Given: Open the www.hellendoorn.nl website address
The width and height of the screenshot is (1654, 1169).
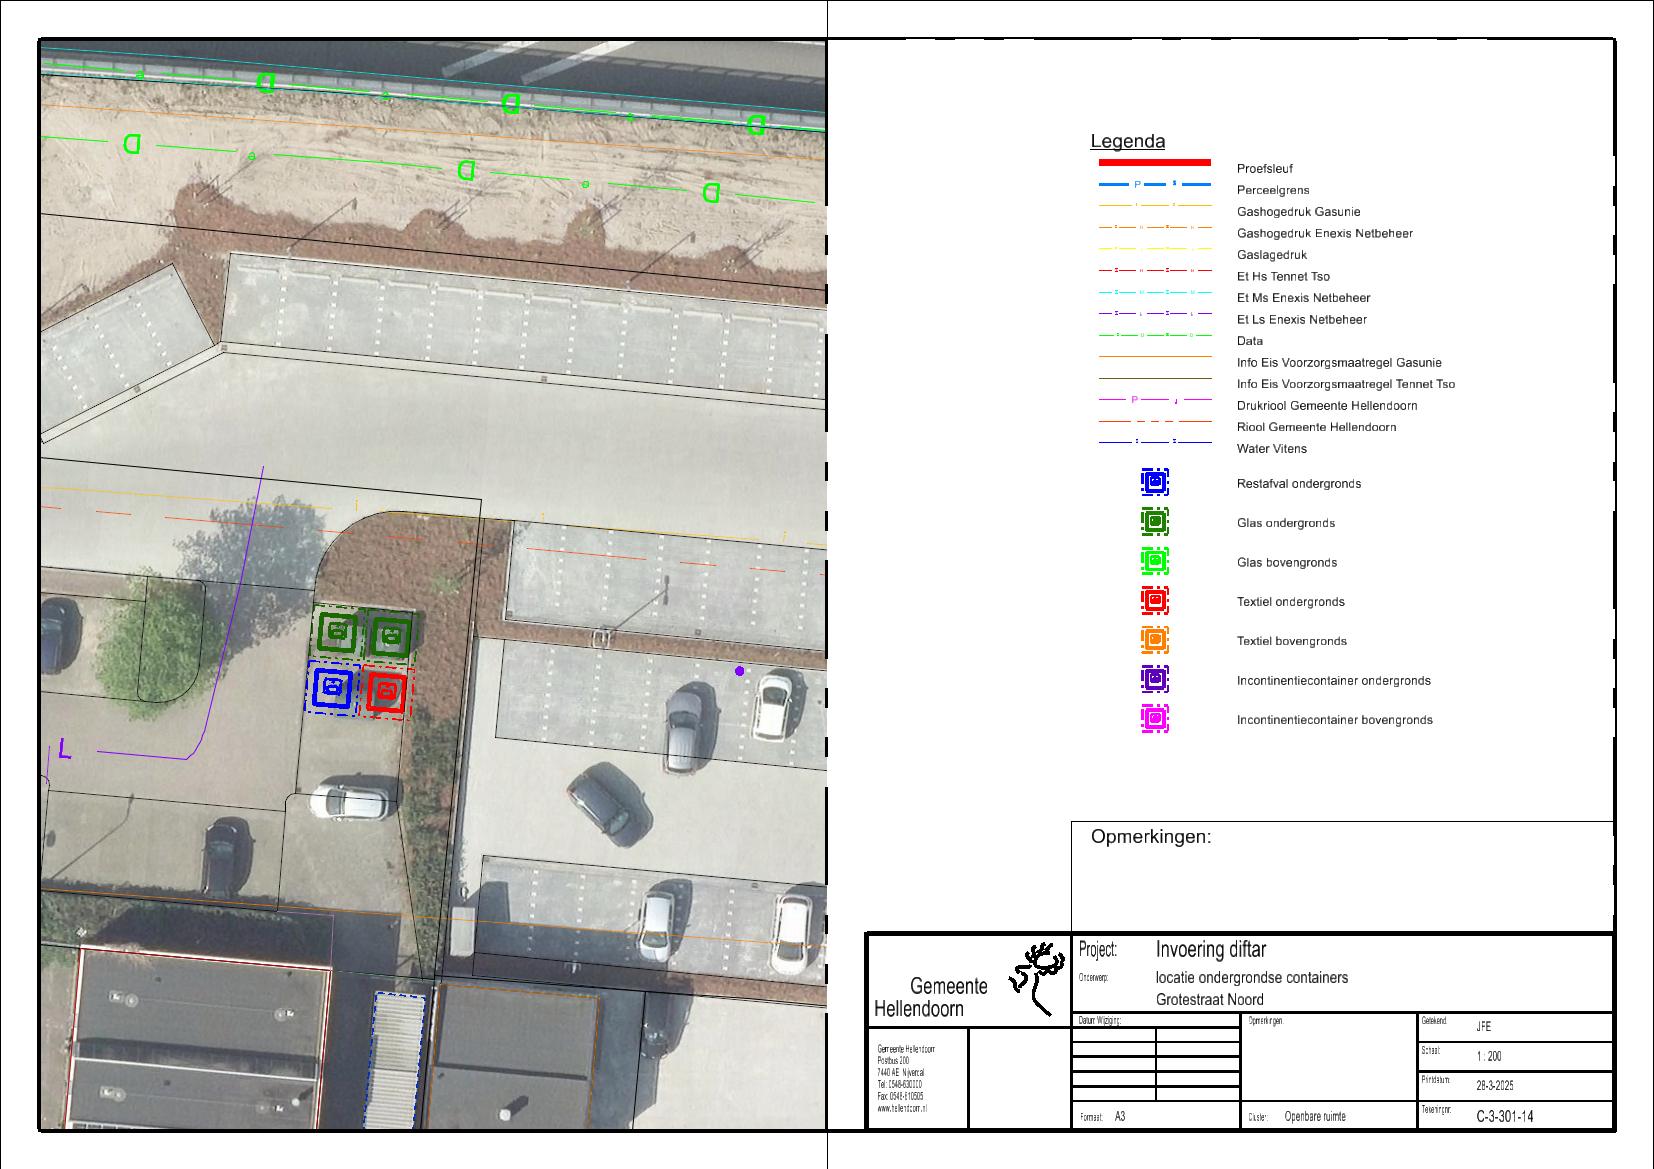Looking at the screenshot, I should click(902, 1109).
